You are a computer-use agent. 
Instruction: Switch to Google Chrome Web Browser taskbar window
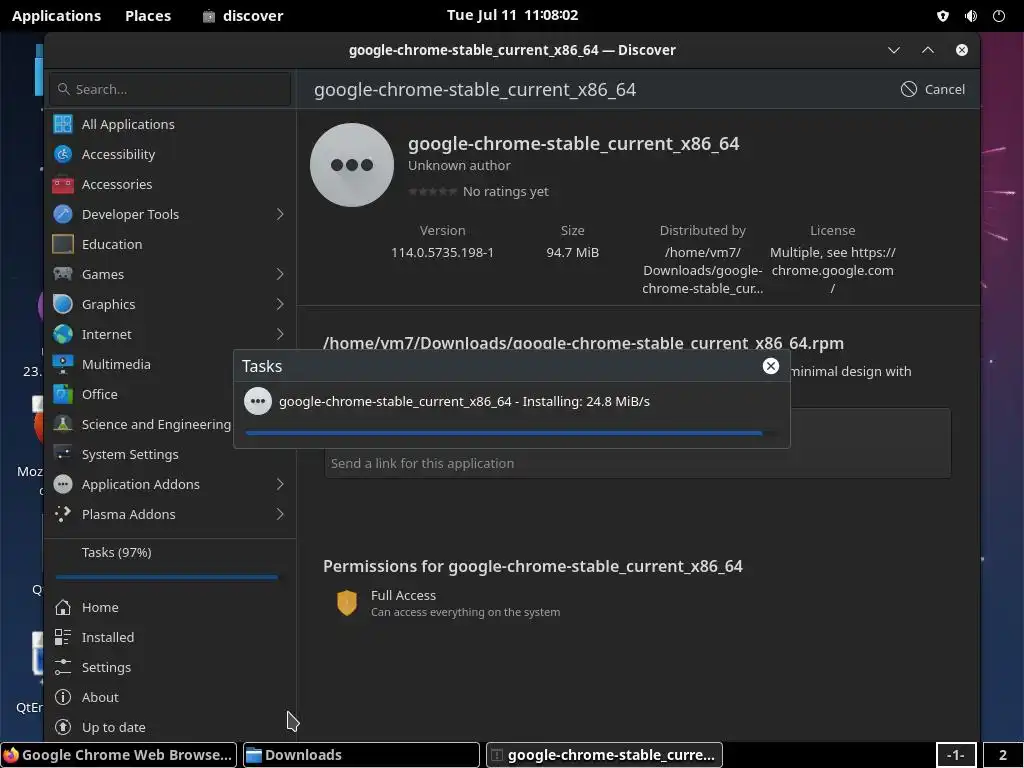(x=118, y=755)
